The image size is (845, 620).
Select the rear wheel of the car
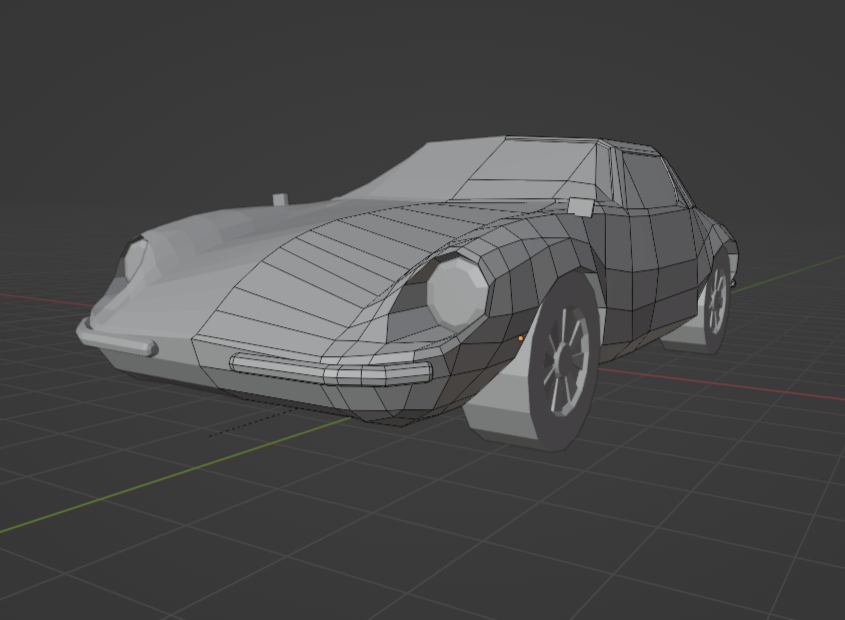[x=717, y=301]
